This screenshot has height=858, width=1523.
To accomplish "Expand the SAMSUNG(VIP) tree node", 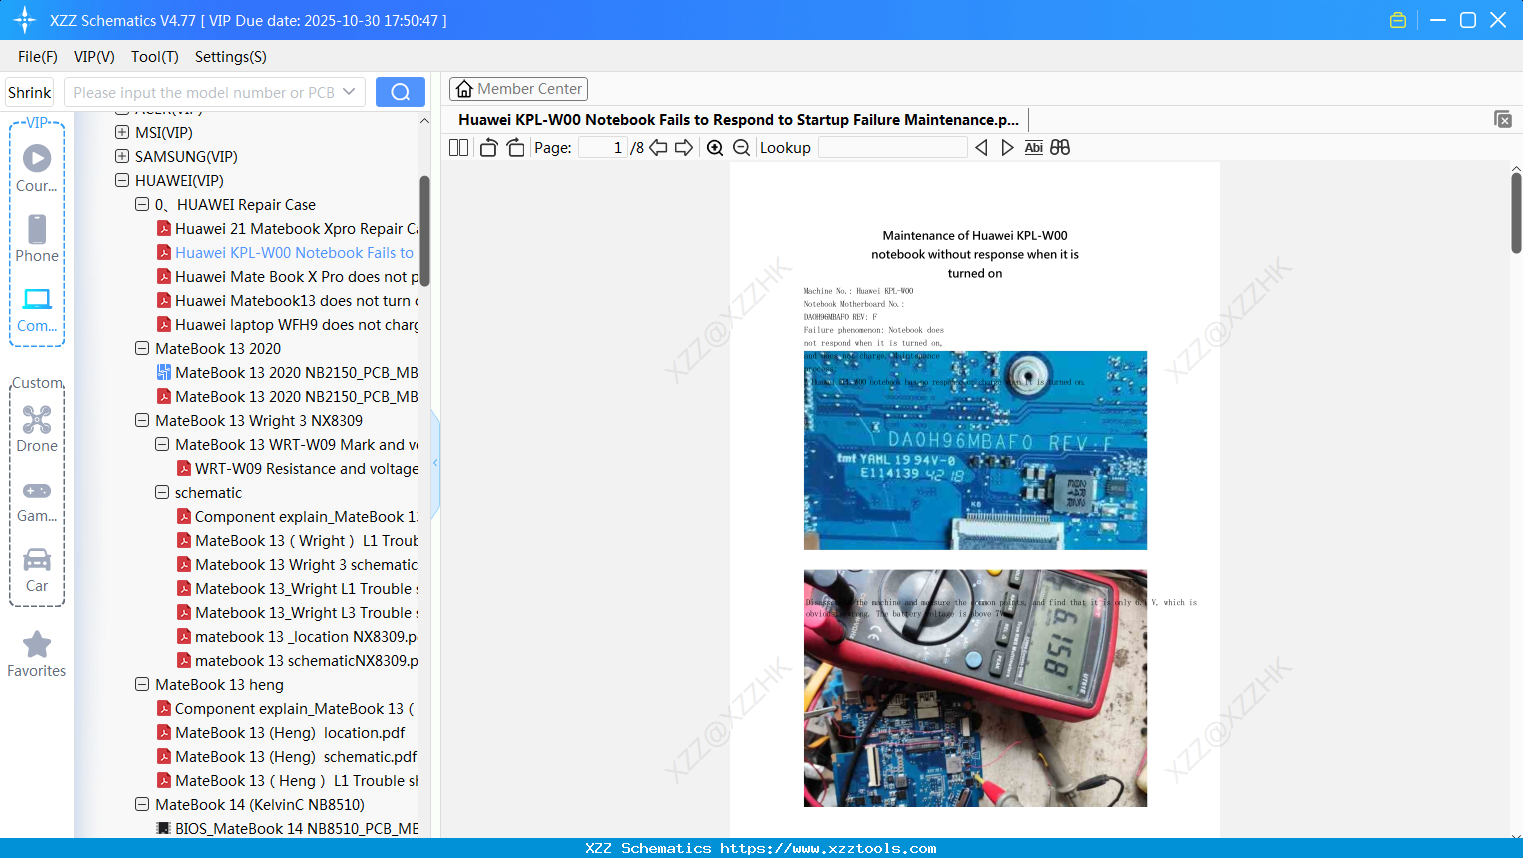I will (122, 156).
